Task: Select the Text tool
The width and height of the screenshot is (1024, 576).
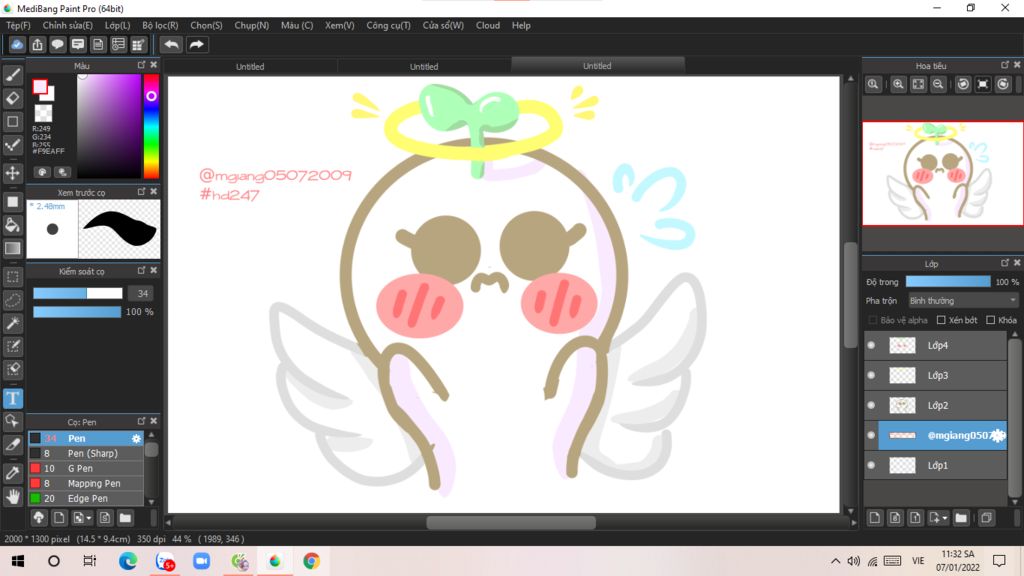Action: (x=12, y=398)
